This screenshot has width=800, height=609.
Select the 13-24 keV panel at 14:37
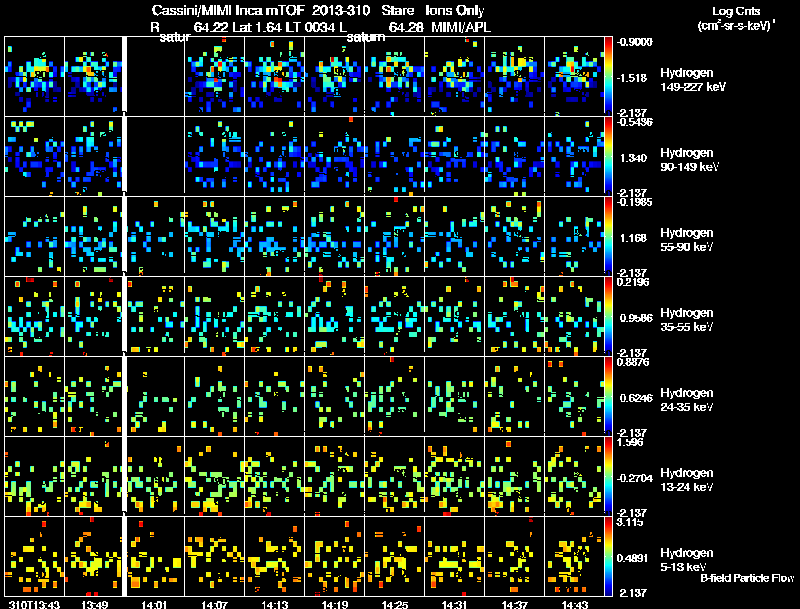pyautogui.click(x=514, y=476)
